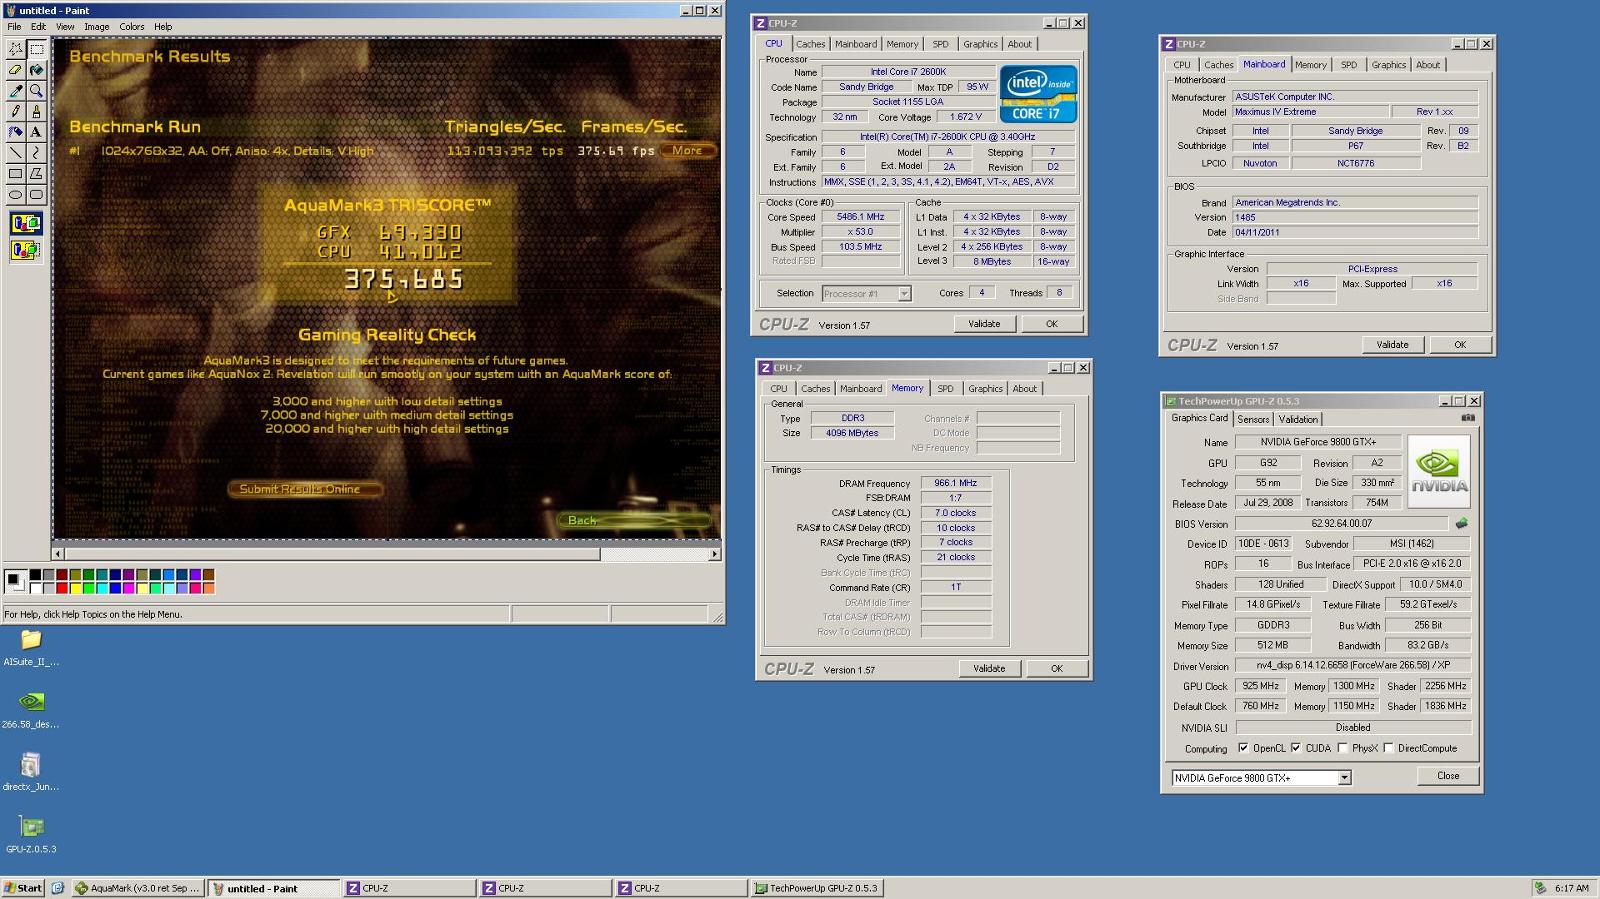The height and width of the screenshot is (899, 1600).
Task: Open the View menu in Paint
Action: click(65, 27)
